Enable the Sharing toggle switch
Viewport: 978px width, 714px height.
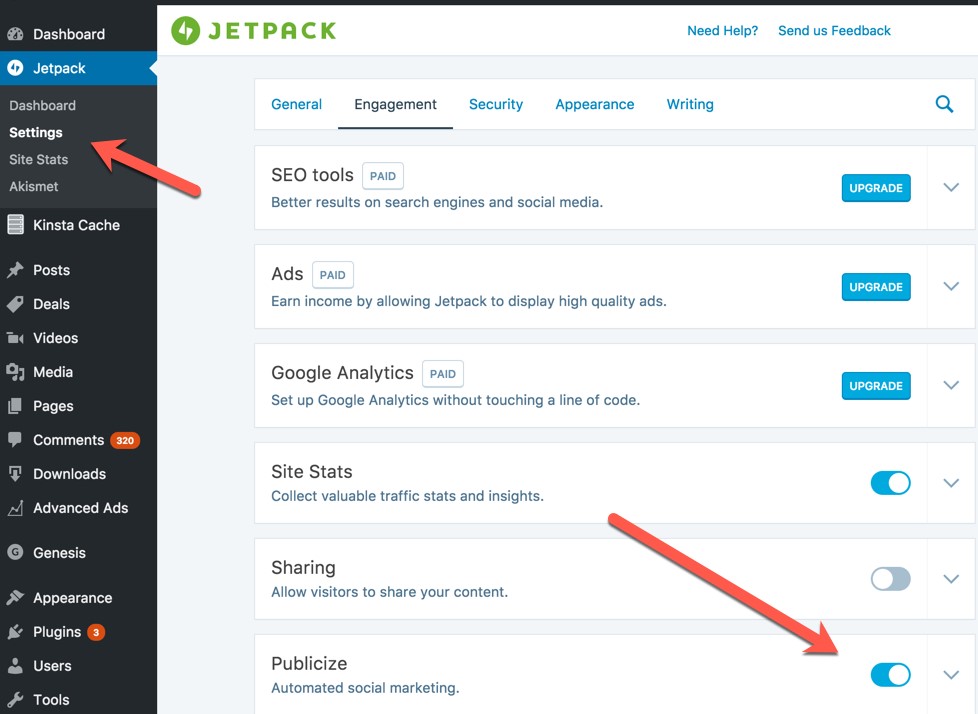click(x=890, y=579)
